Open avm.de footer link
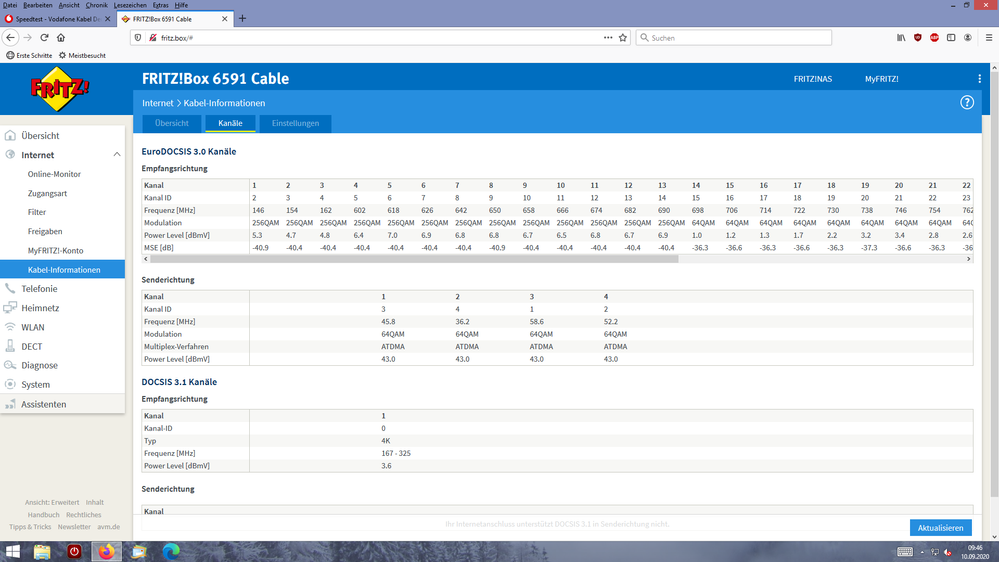Viewport: 999px width, 562px height. [108, 527]
